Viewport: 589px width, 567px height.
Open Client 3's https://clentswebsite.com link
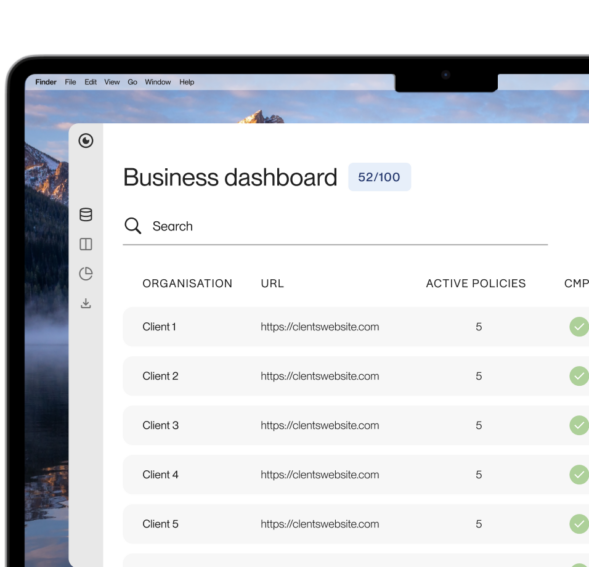pos(320,426)
